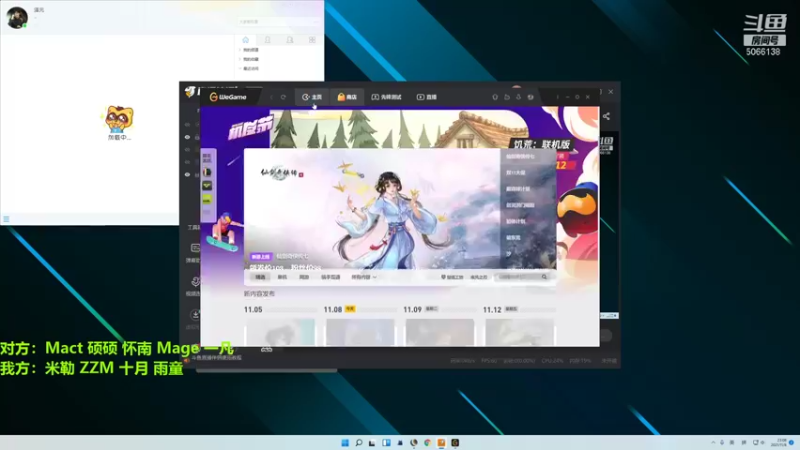
Task: Toggle the second eye visibility icon in the streaming app
Action: 187,137
